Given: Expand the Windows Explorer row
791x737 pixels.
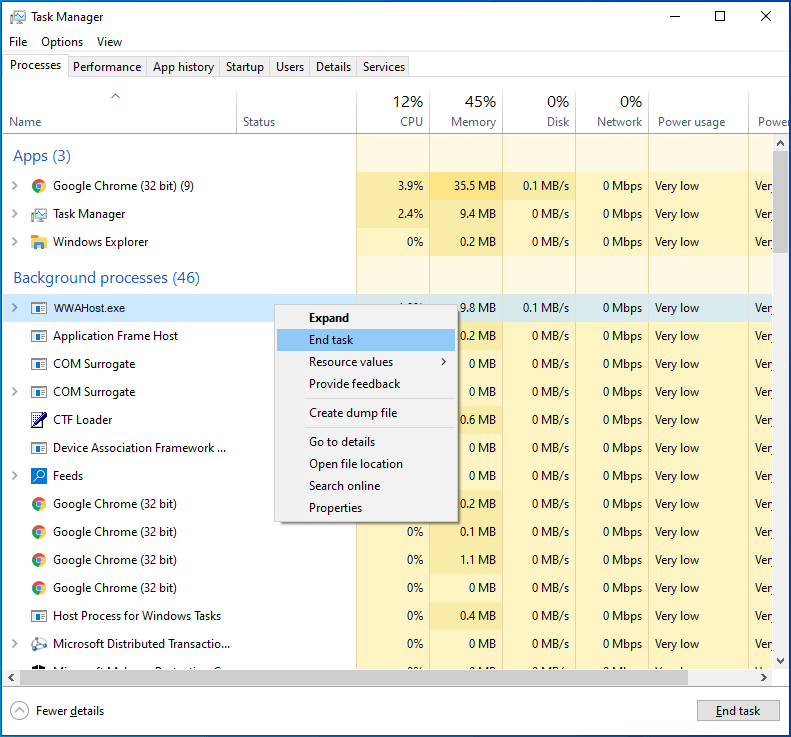Looking at the screenshot, I should coord(15,242).
